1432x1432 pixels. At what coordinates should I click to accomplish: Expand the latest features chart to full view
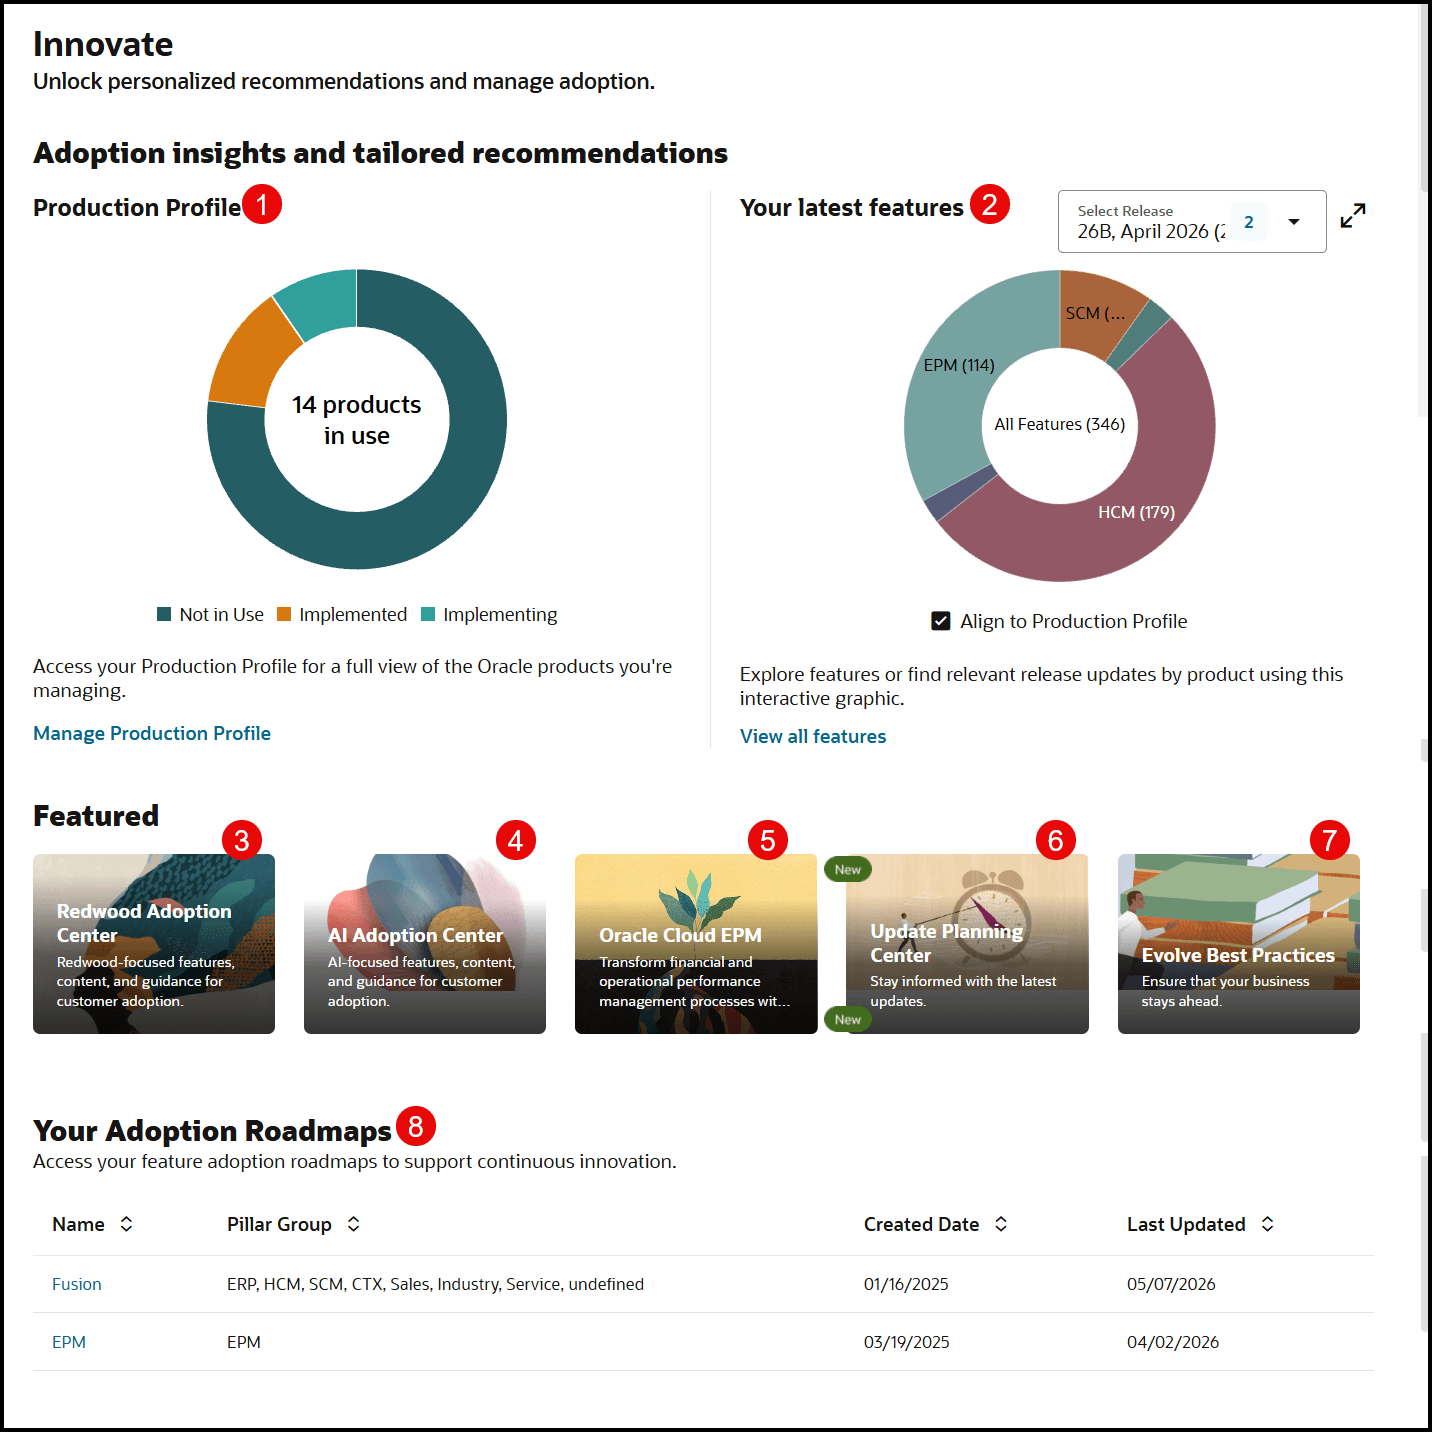click(x=1353, y=216)
